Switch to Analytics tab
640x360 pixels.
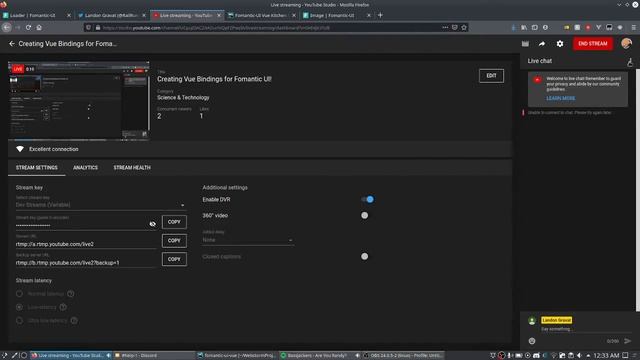point(85,168)
